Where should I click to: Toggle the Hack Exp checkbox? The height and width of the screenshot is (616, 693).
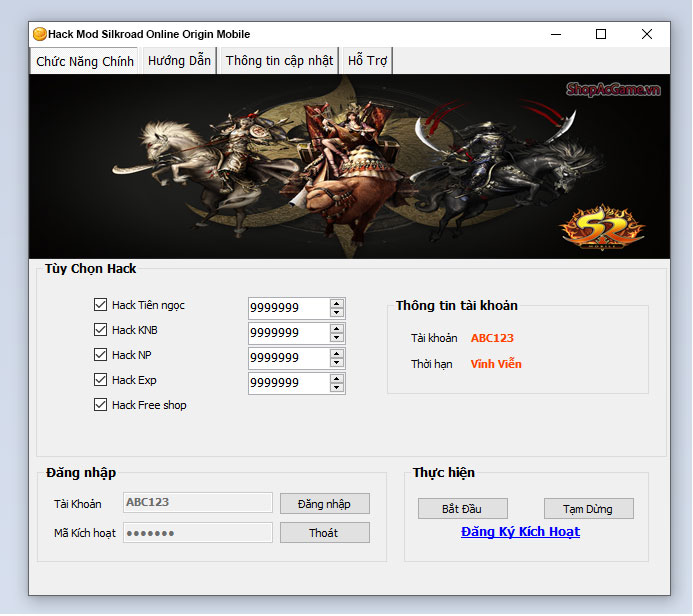(x=100, y=380)
